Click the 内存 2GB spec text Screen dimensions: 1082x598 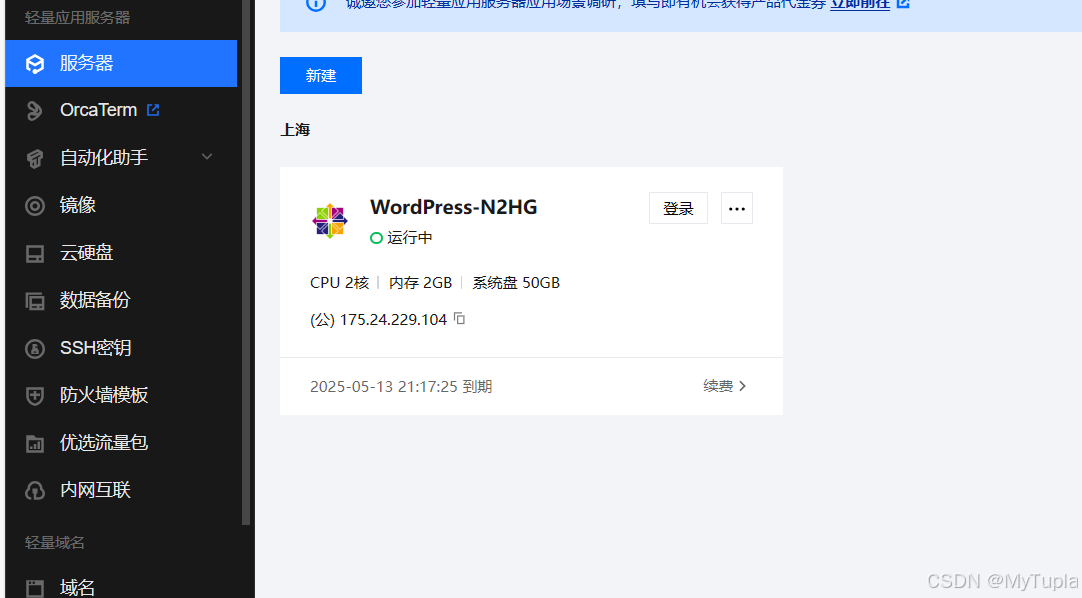(420, 283)
